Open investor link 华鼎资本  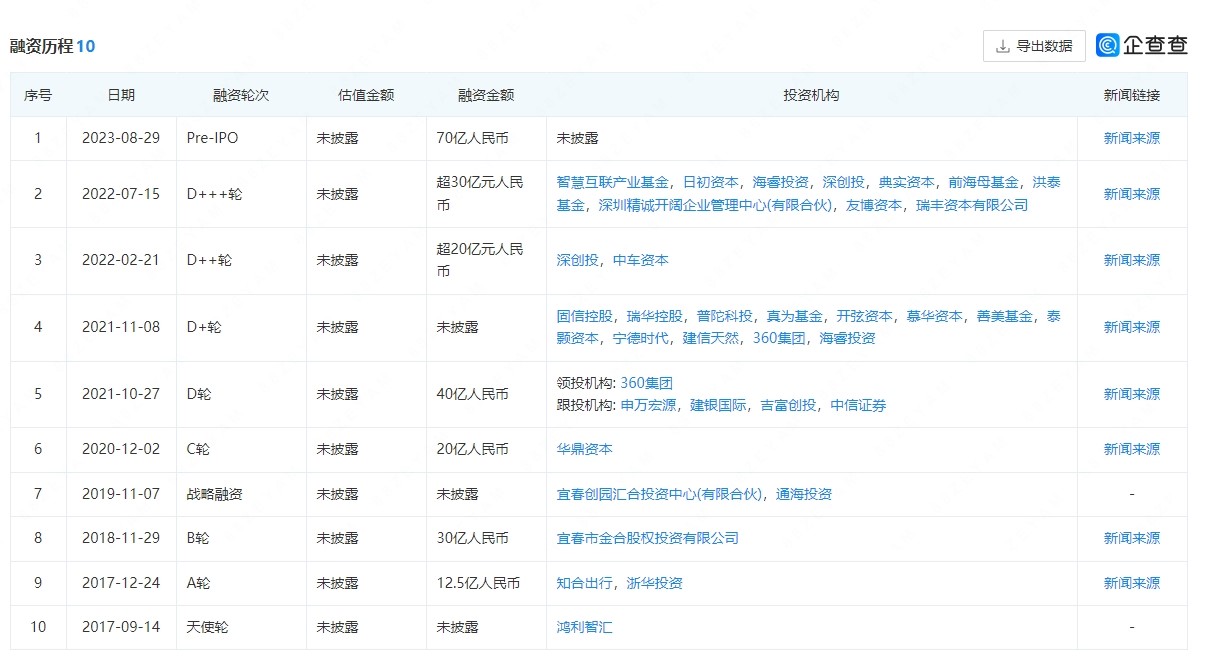coord(585,449)
